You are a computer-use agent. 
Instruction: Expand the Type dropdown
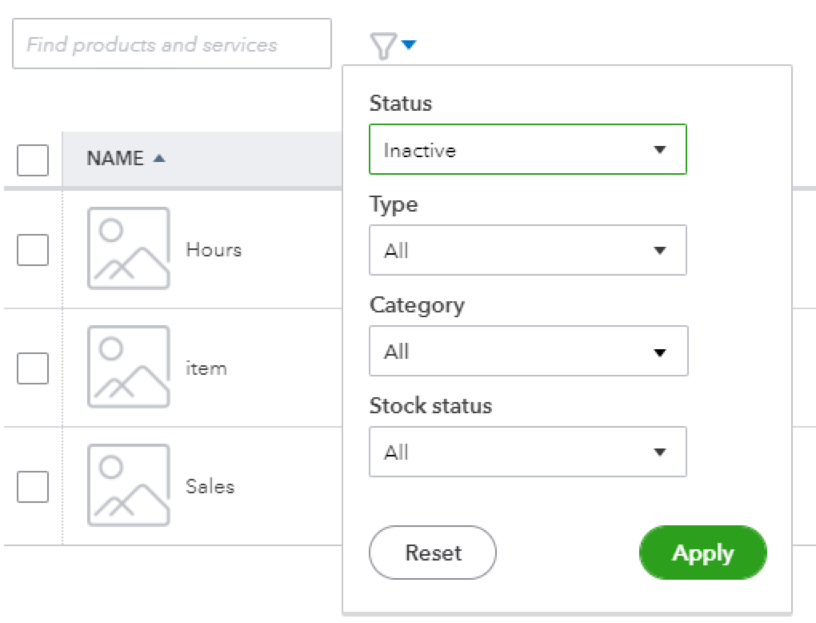[527, 250]
